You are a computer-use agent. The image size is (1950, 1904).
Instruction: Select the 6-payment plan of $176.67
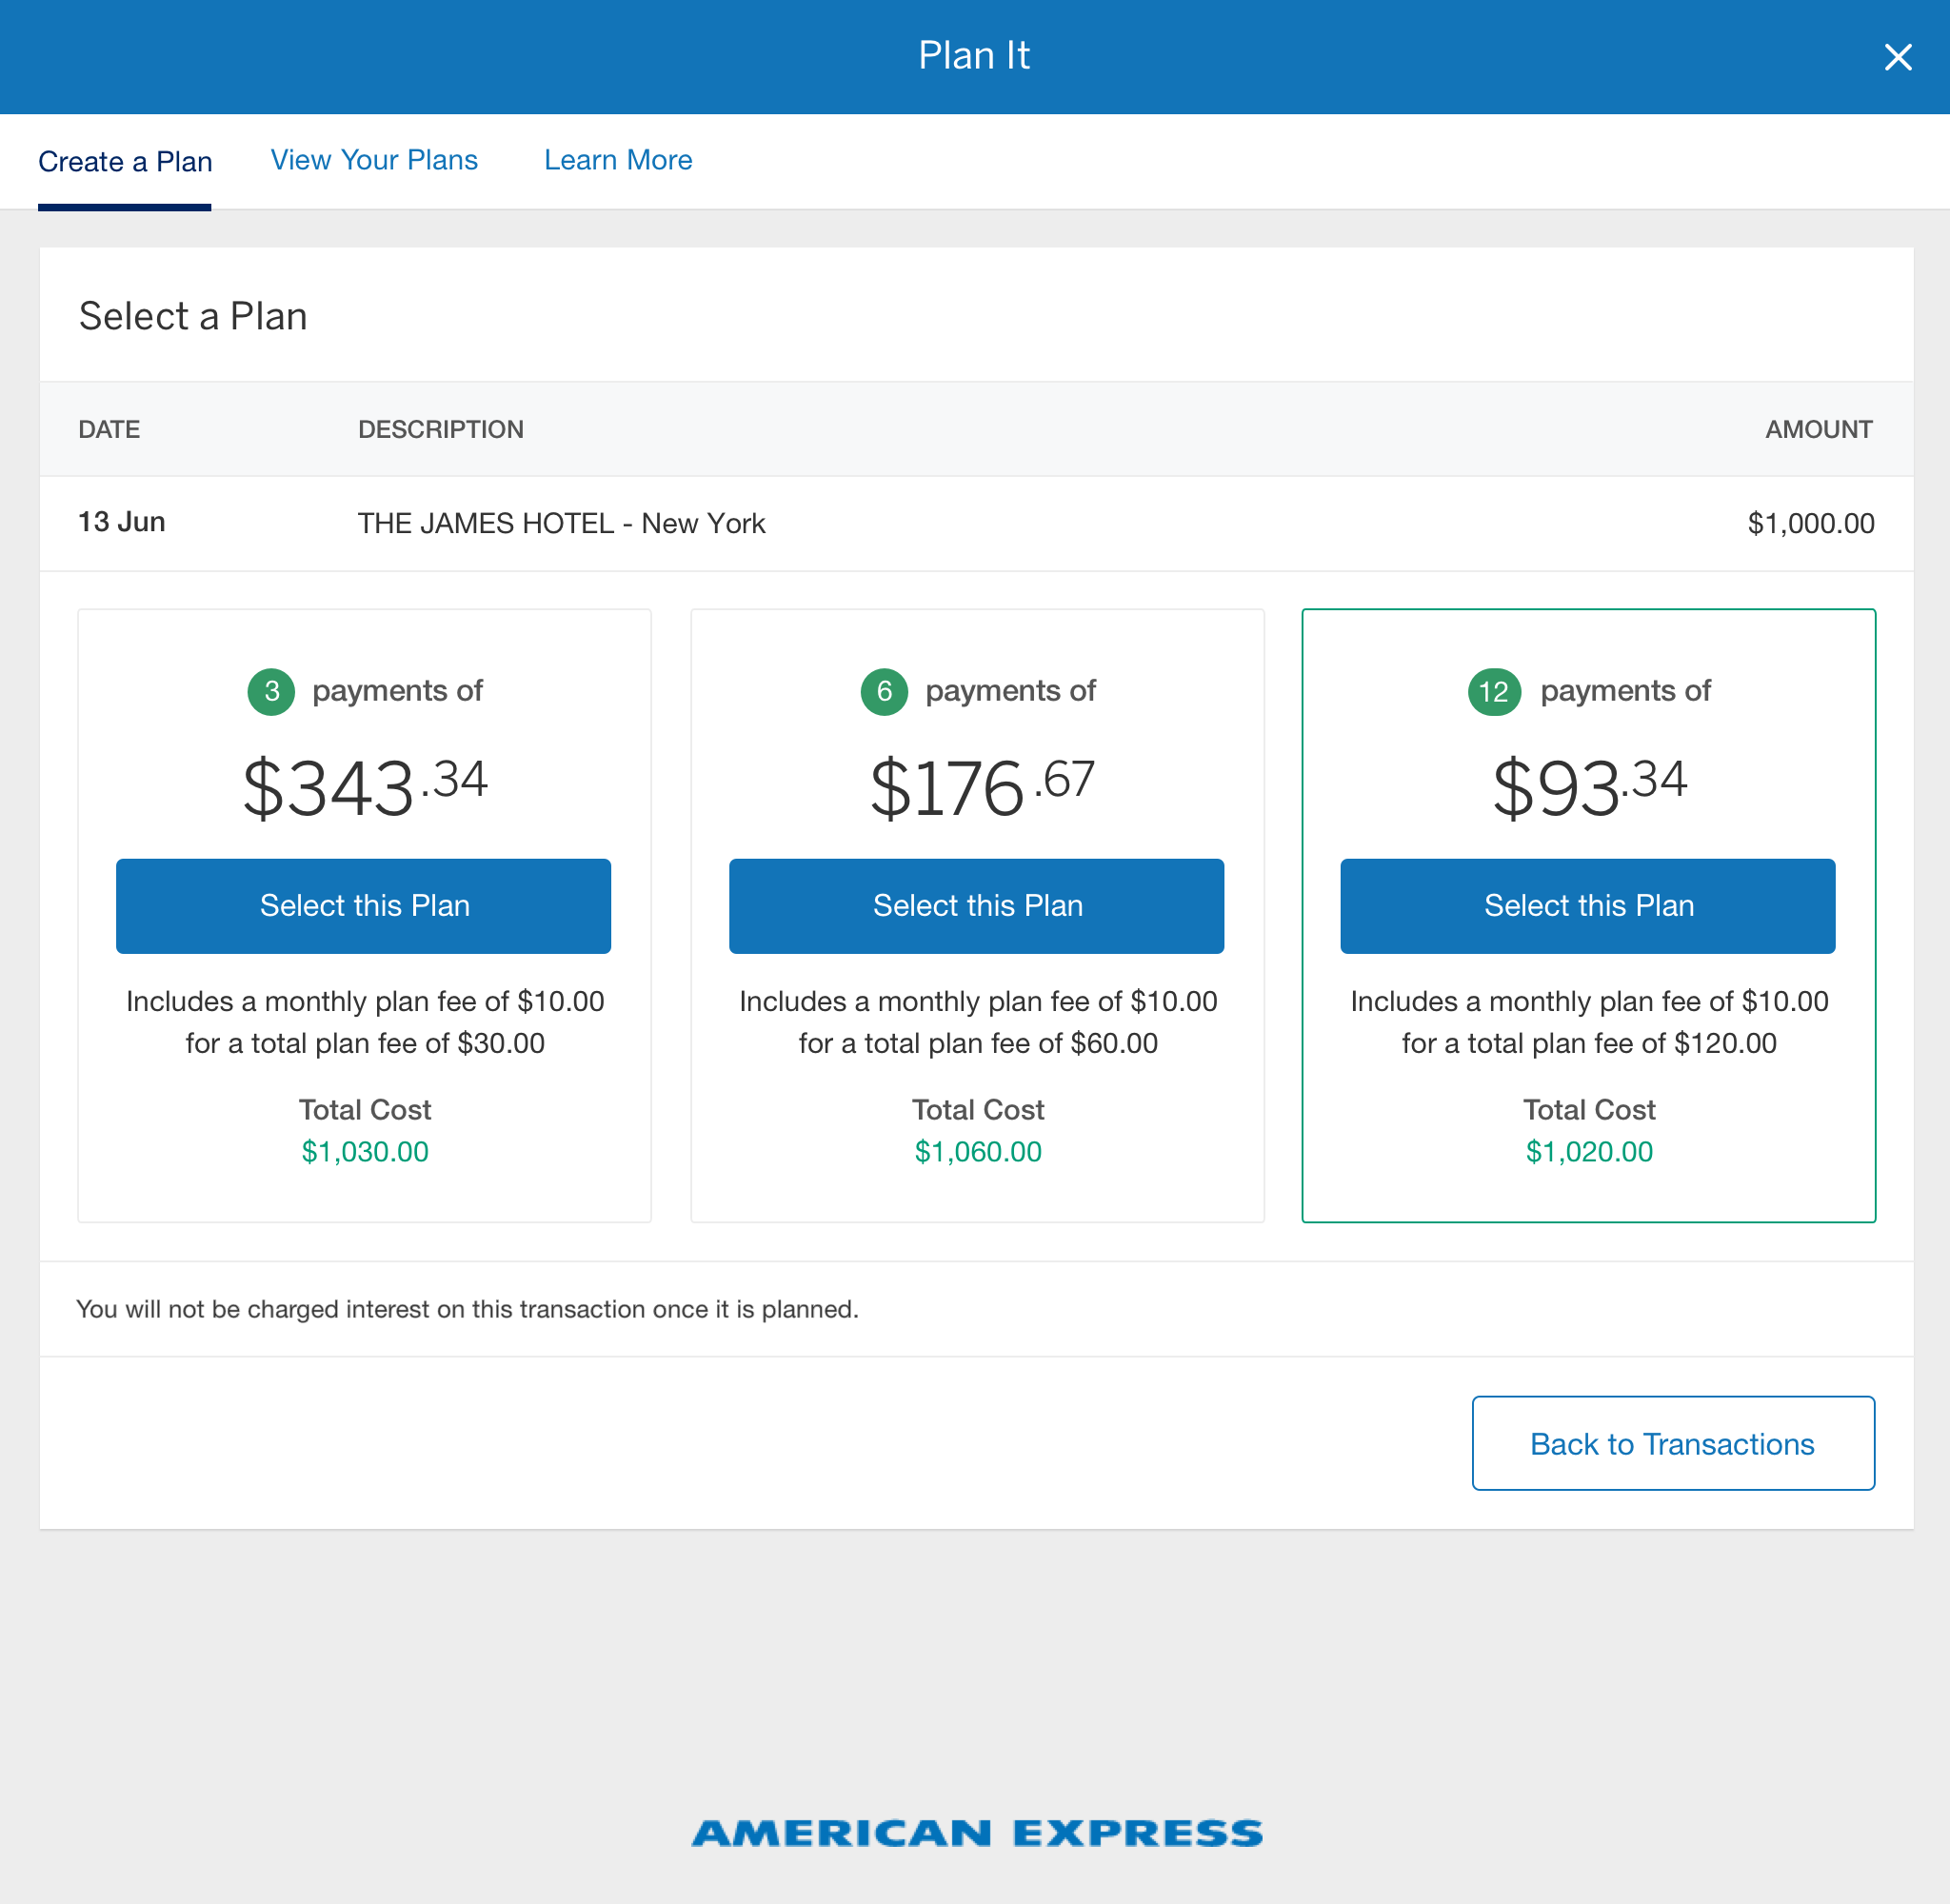[x=976, y=905]
